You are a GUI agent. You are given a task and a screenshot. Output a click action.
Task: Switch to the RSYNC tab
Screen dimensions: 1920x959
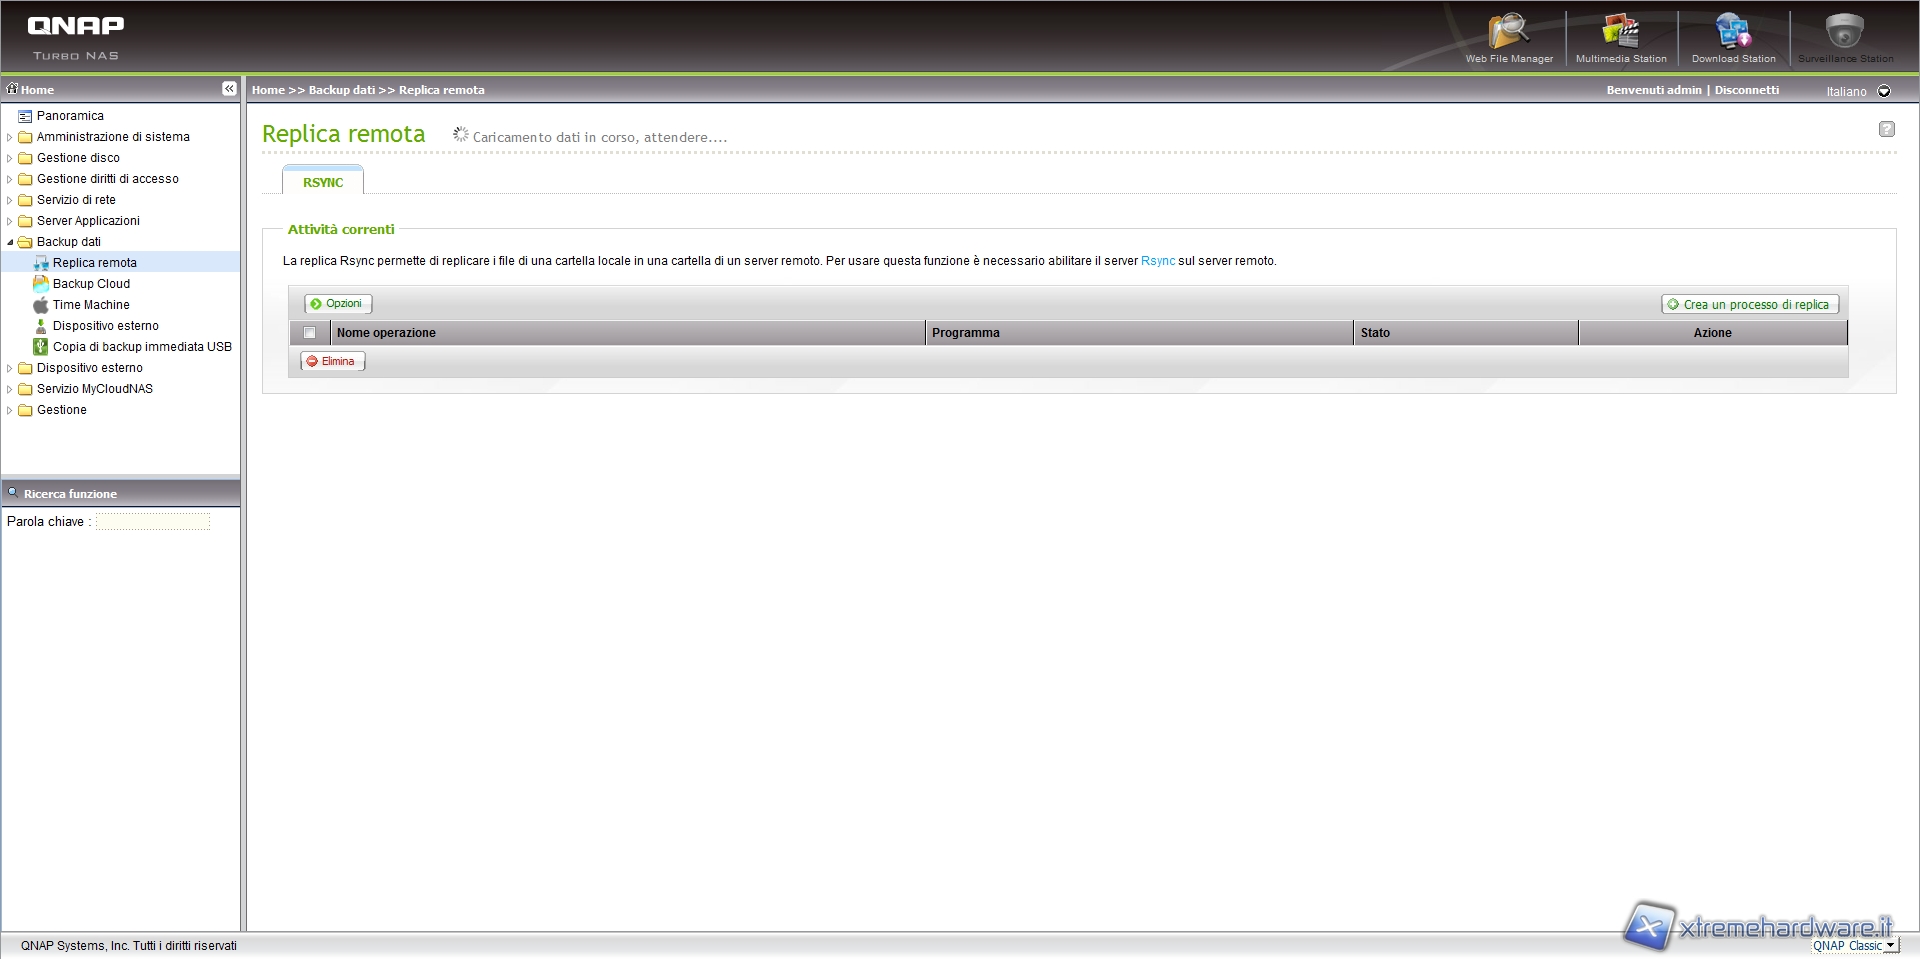[x=323, y=182]
